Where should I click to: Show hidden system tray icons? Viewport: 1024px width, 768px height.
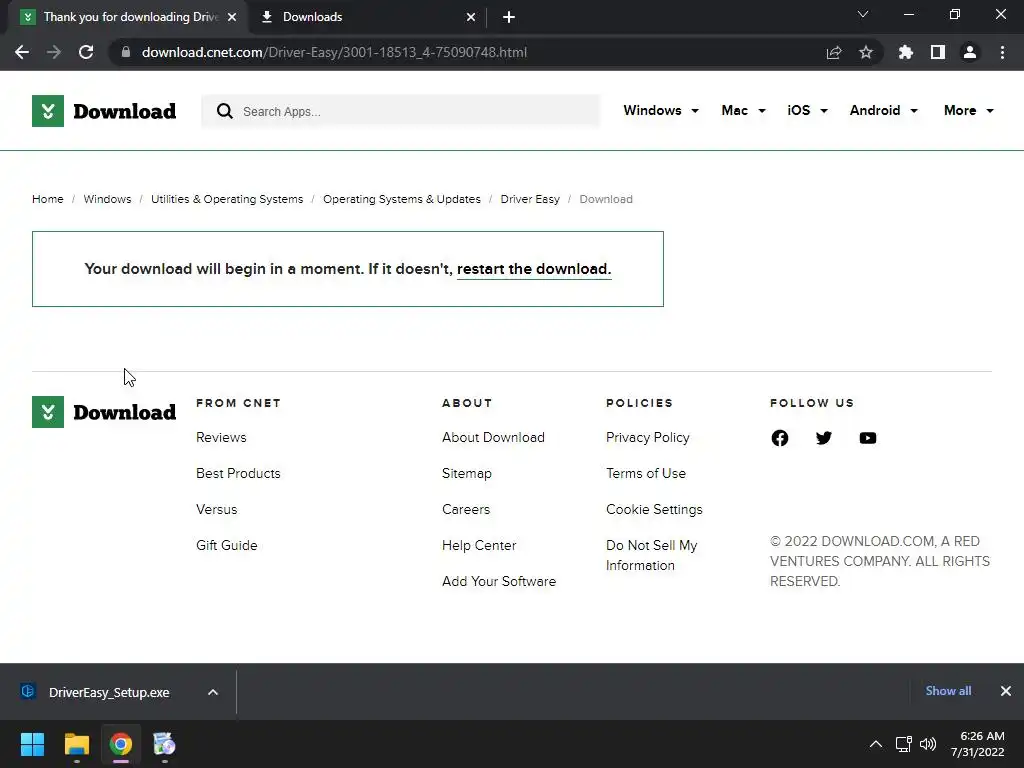[876, 744]
